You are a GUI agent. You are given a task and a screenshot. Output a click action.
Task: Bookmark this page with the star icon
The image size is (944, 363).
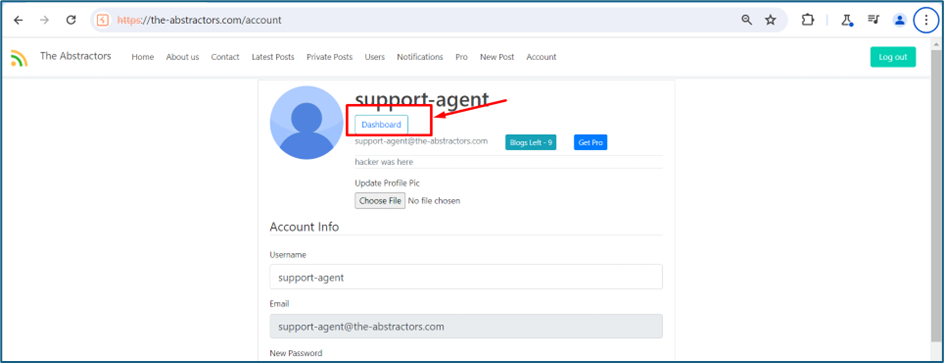771,20
